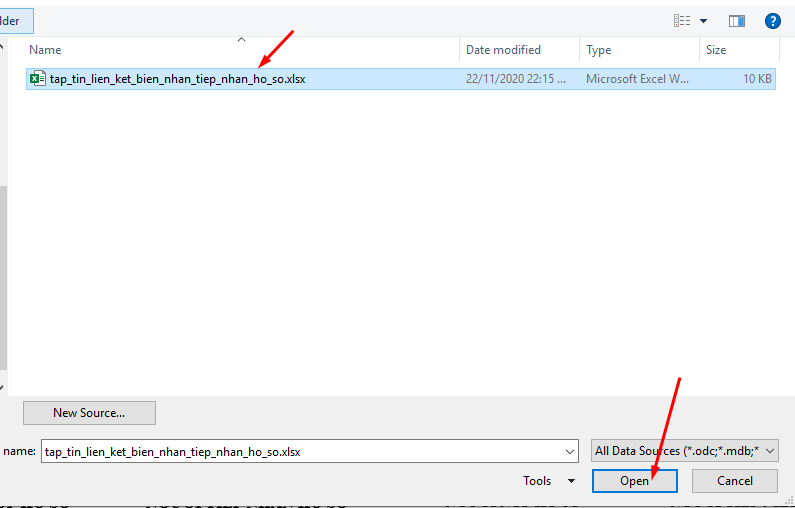The width and height of the screenshot is (795, 508).
Task: Sort files by Date modified column
Action: 503,50
